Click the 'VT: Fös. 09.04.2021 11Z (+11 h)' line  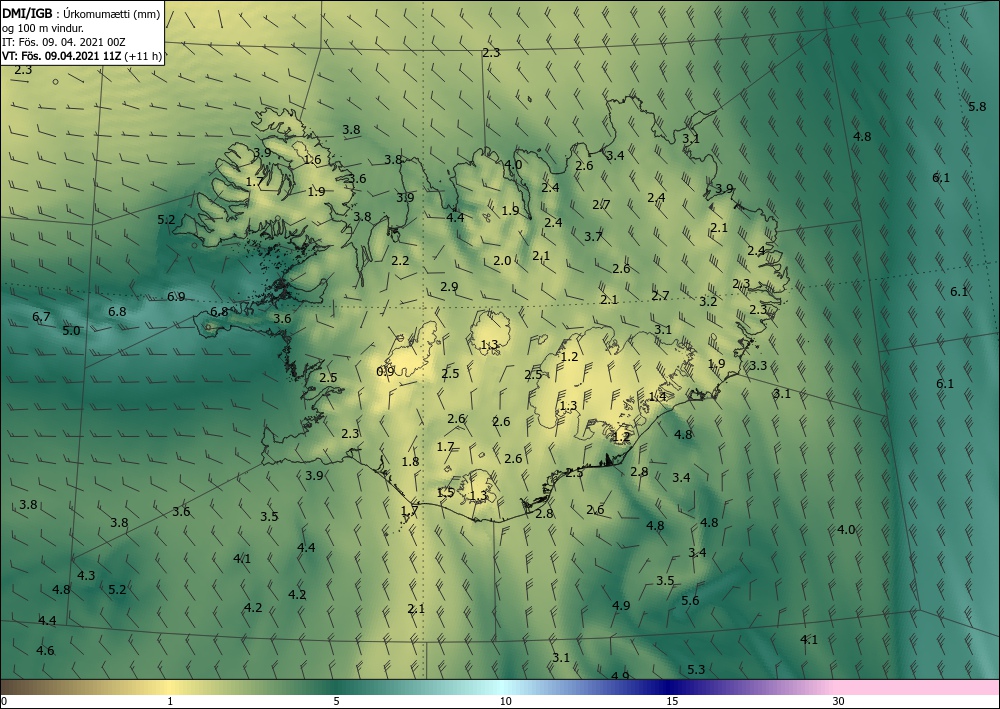pos(82,56)
